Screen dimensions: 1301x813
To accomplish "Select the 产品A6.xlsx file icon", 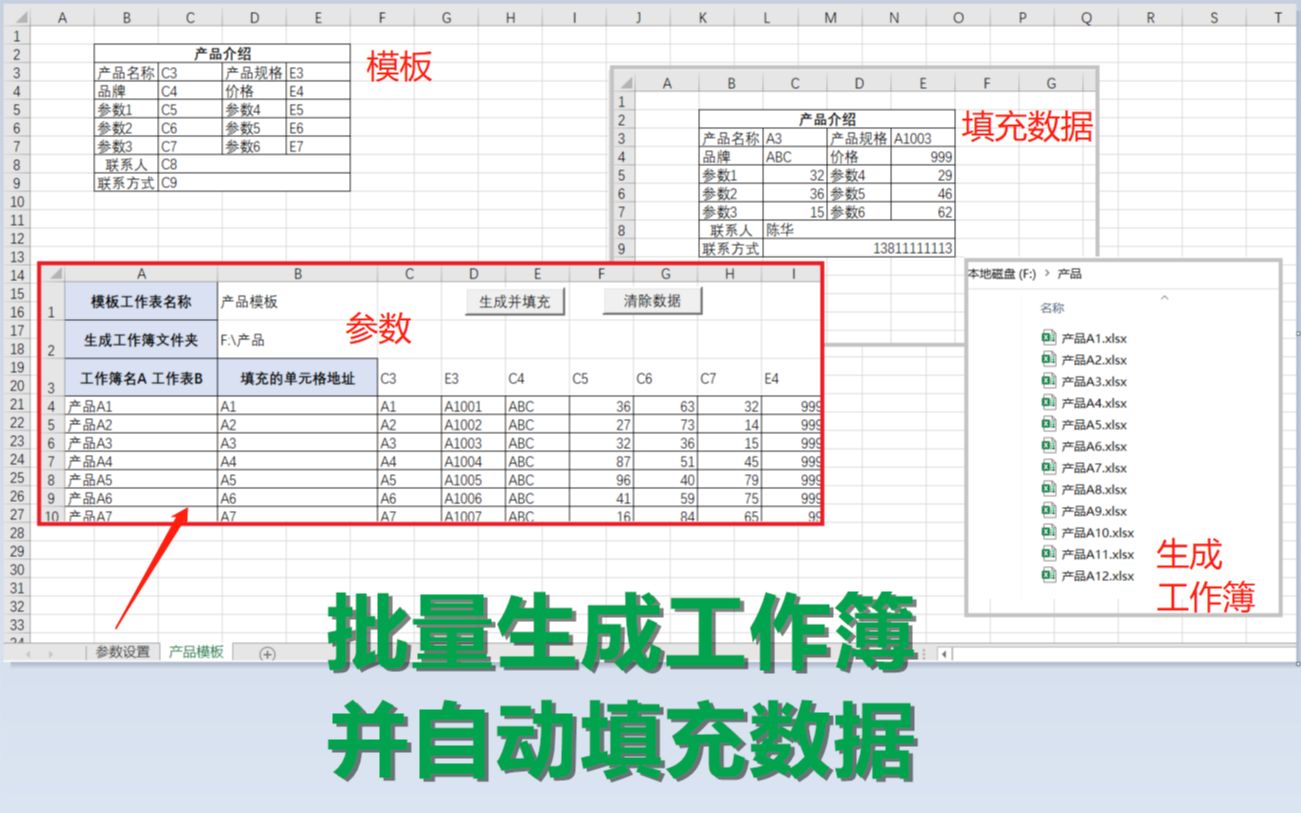I will click(x=1049, y=446).
